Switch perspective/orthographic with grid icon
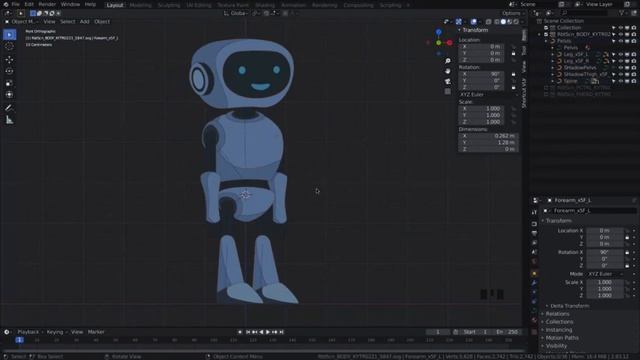640x360 pixels. (448, 91)
